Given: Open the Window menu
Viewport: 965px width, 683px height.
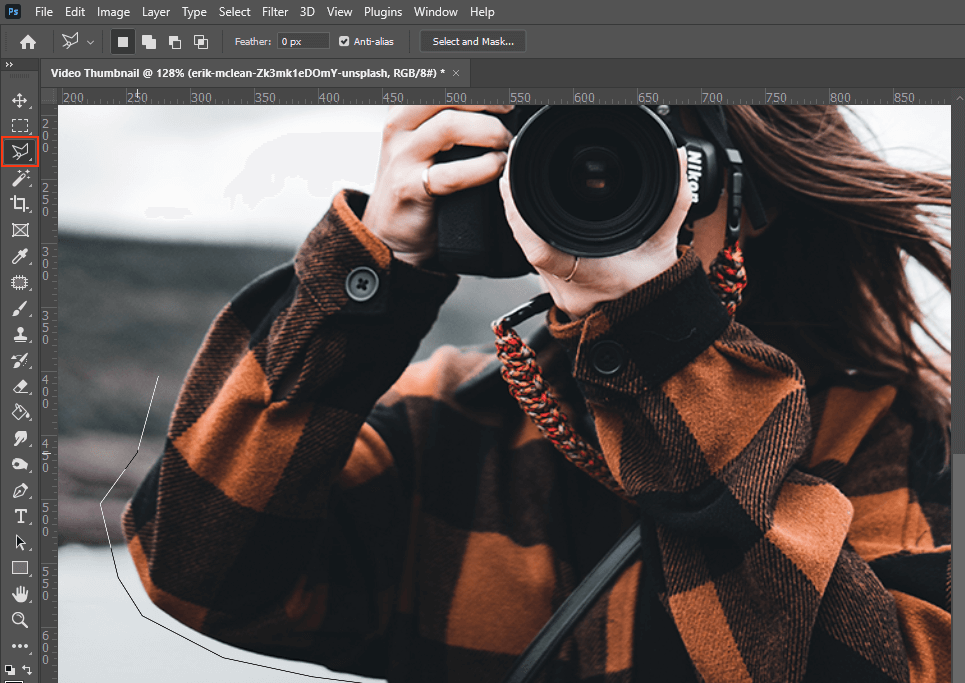Looking at the screenshot, I should point(436,12).
